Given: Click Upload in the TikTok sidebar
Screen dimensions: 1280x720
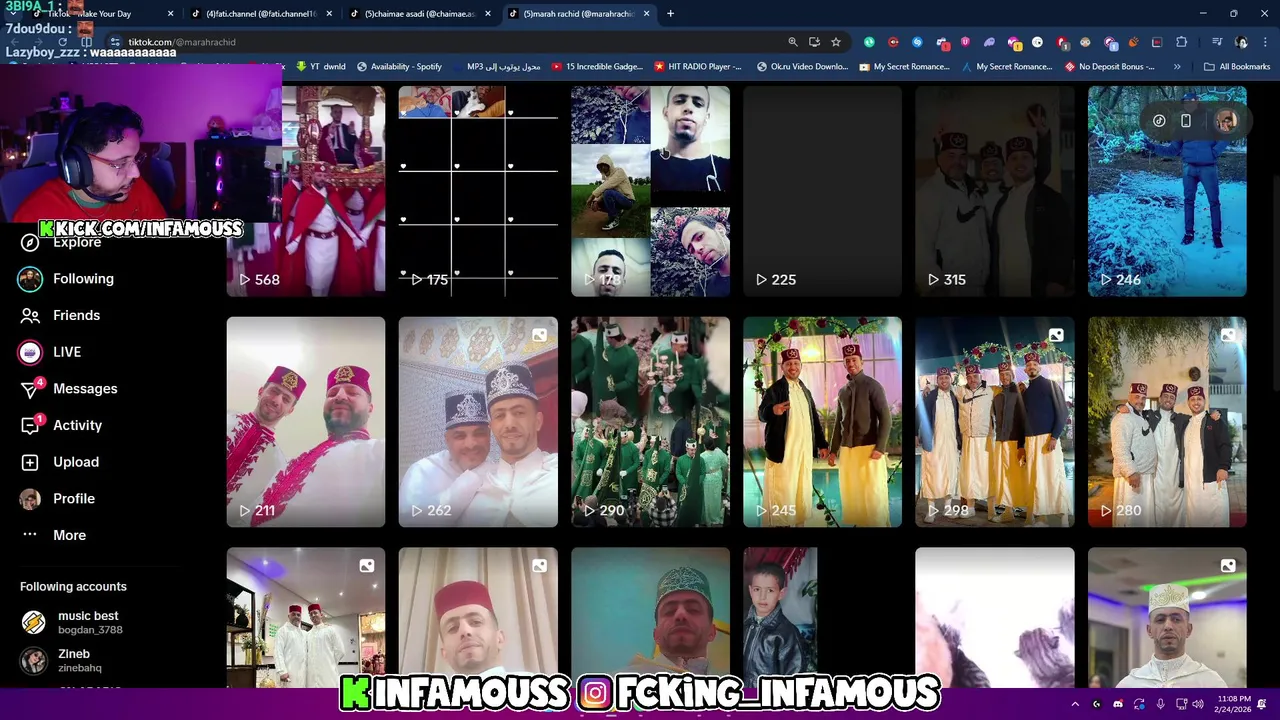Looking at the screenshot, I should pos(60,462).
